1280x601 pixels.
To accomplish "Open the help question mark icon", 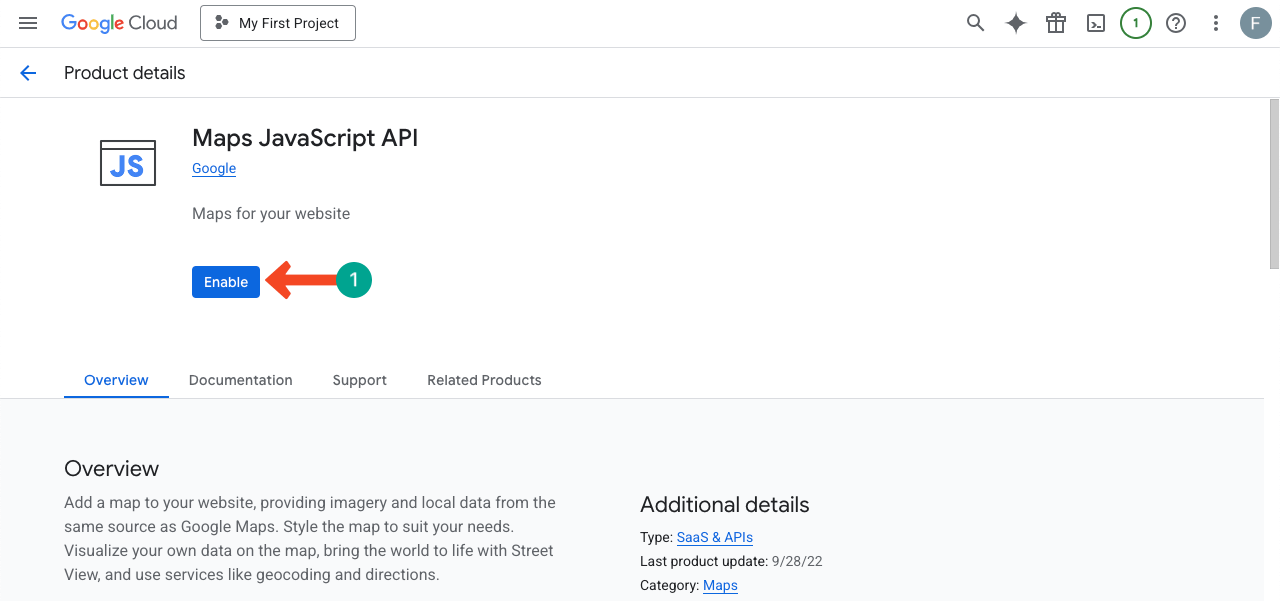I will coord(1176,23).
